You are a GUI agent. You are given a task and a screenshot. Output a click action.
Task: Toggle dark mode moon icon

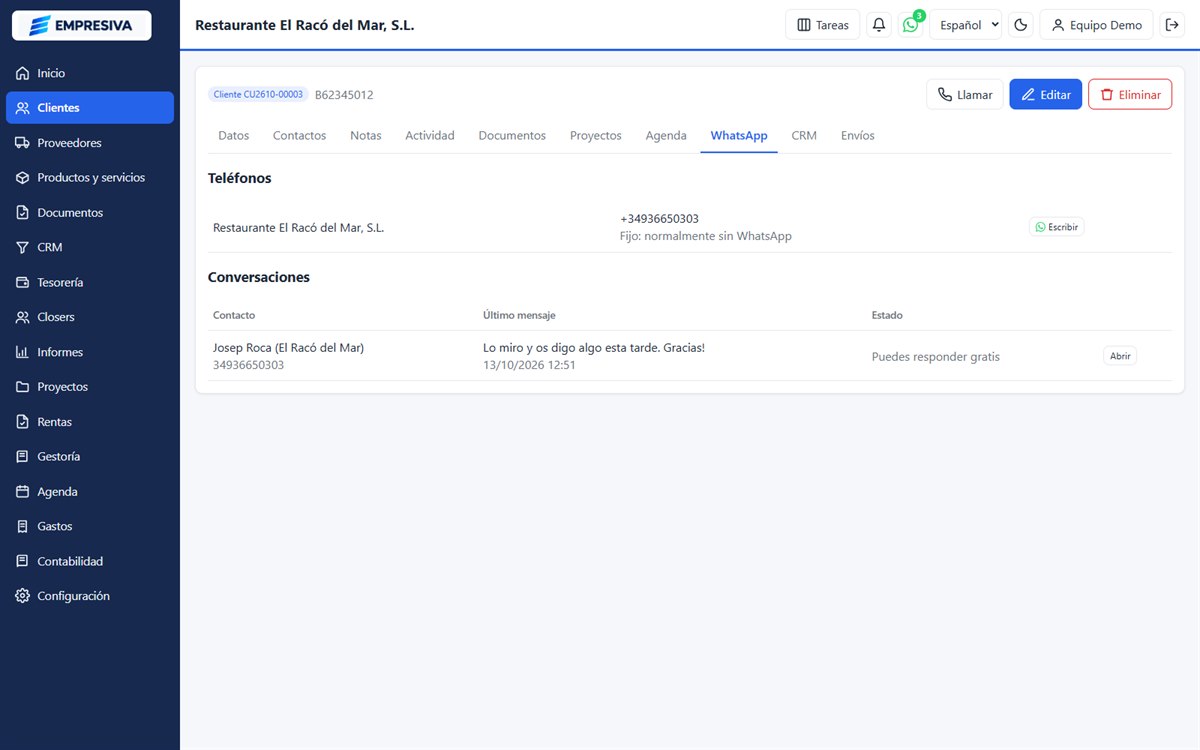(1021, 25)
